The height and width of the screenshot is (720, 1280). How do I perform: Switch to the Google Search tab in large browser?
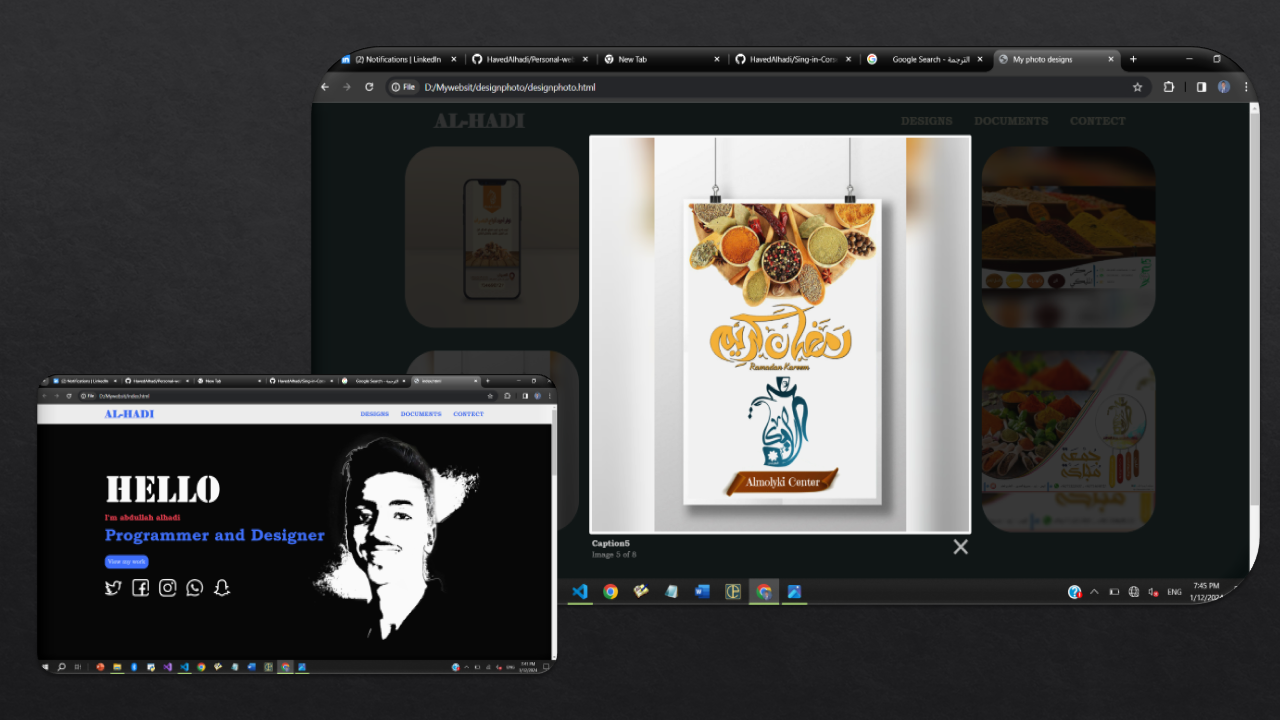pyautogui.click(x=918, y=60)
